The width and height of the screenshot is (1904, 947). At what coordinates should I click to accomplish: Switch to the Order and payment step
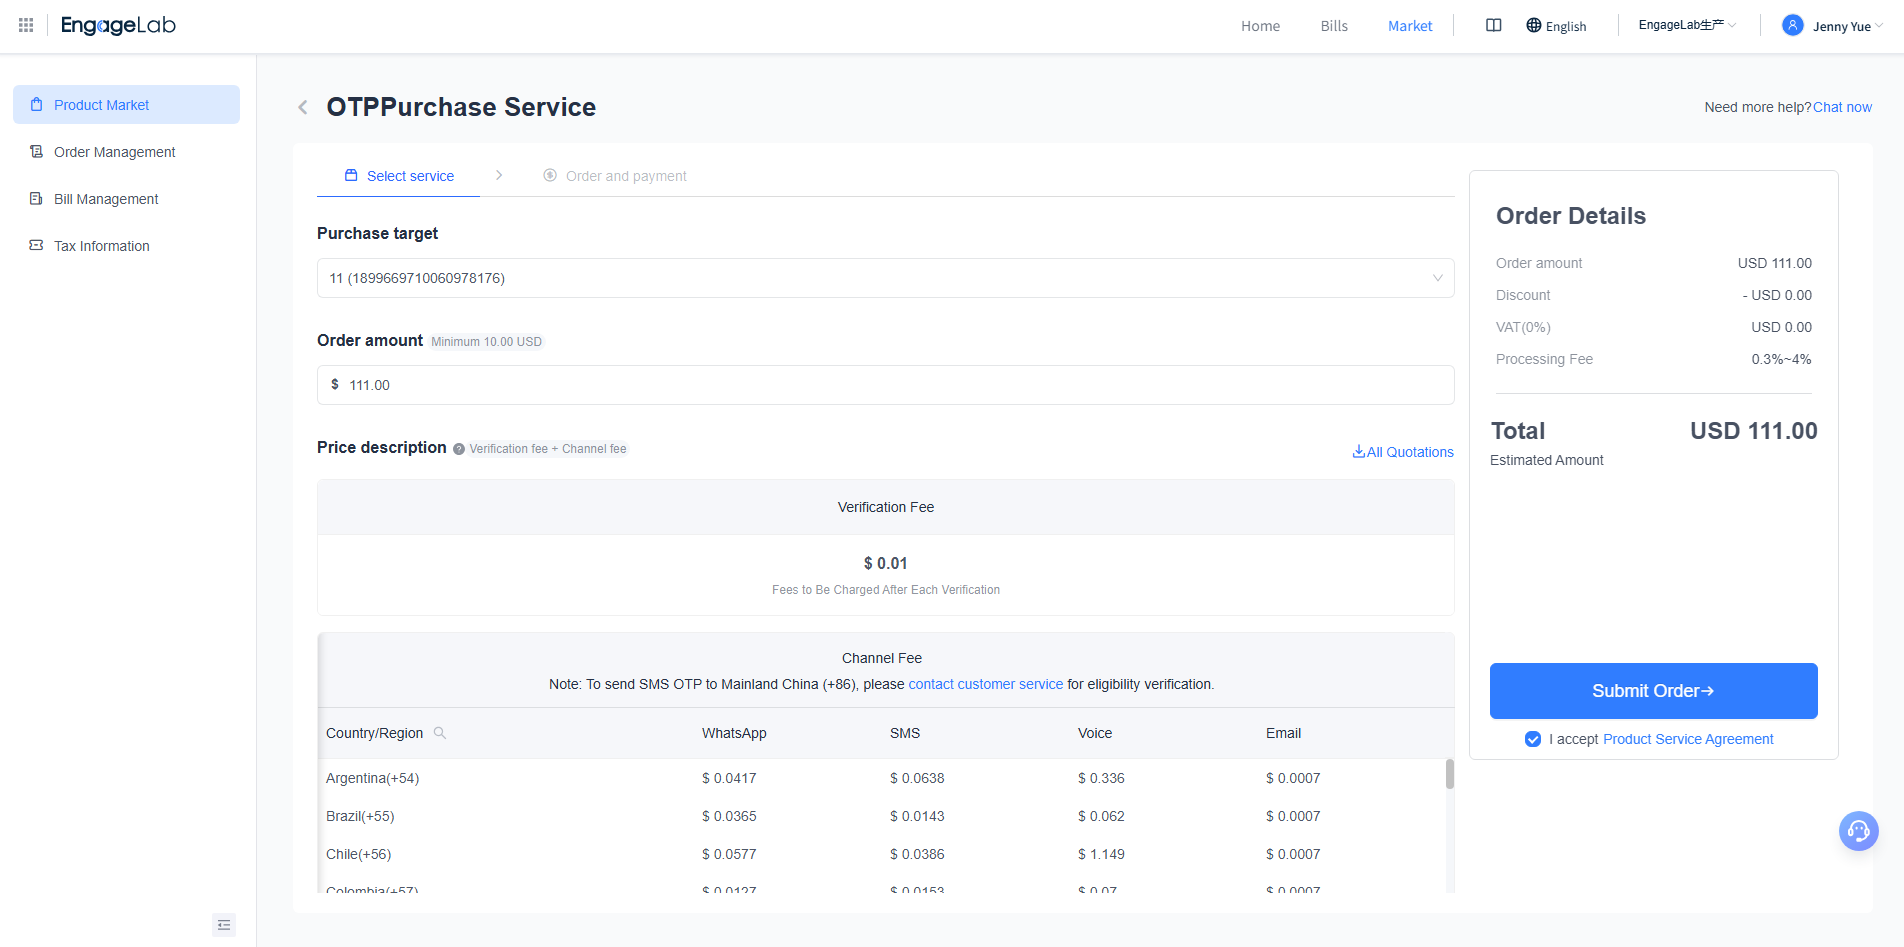615,175
